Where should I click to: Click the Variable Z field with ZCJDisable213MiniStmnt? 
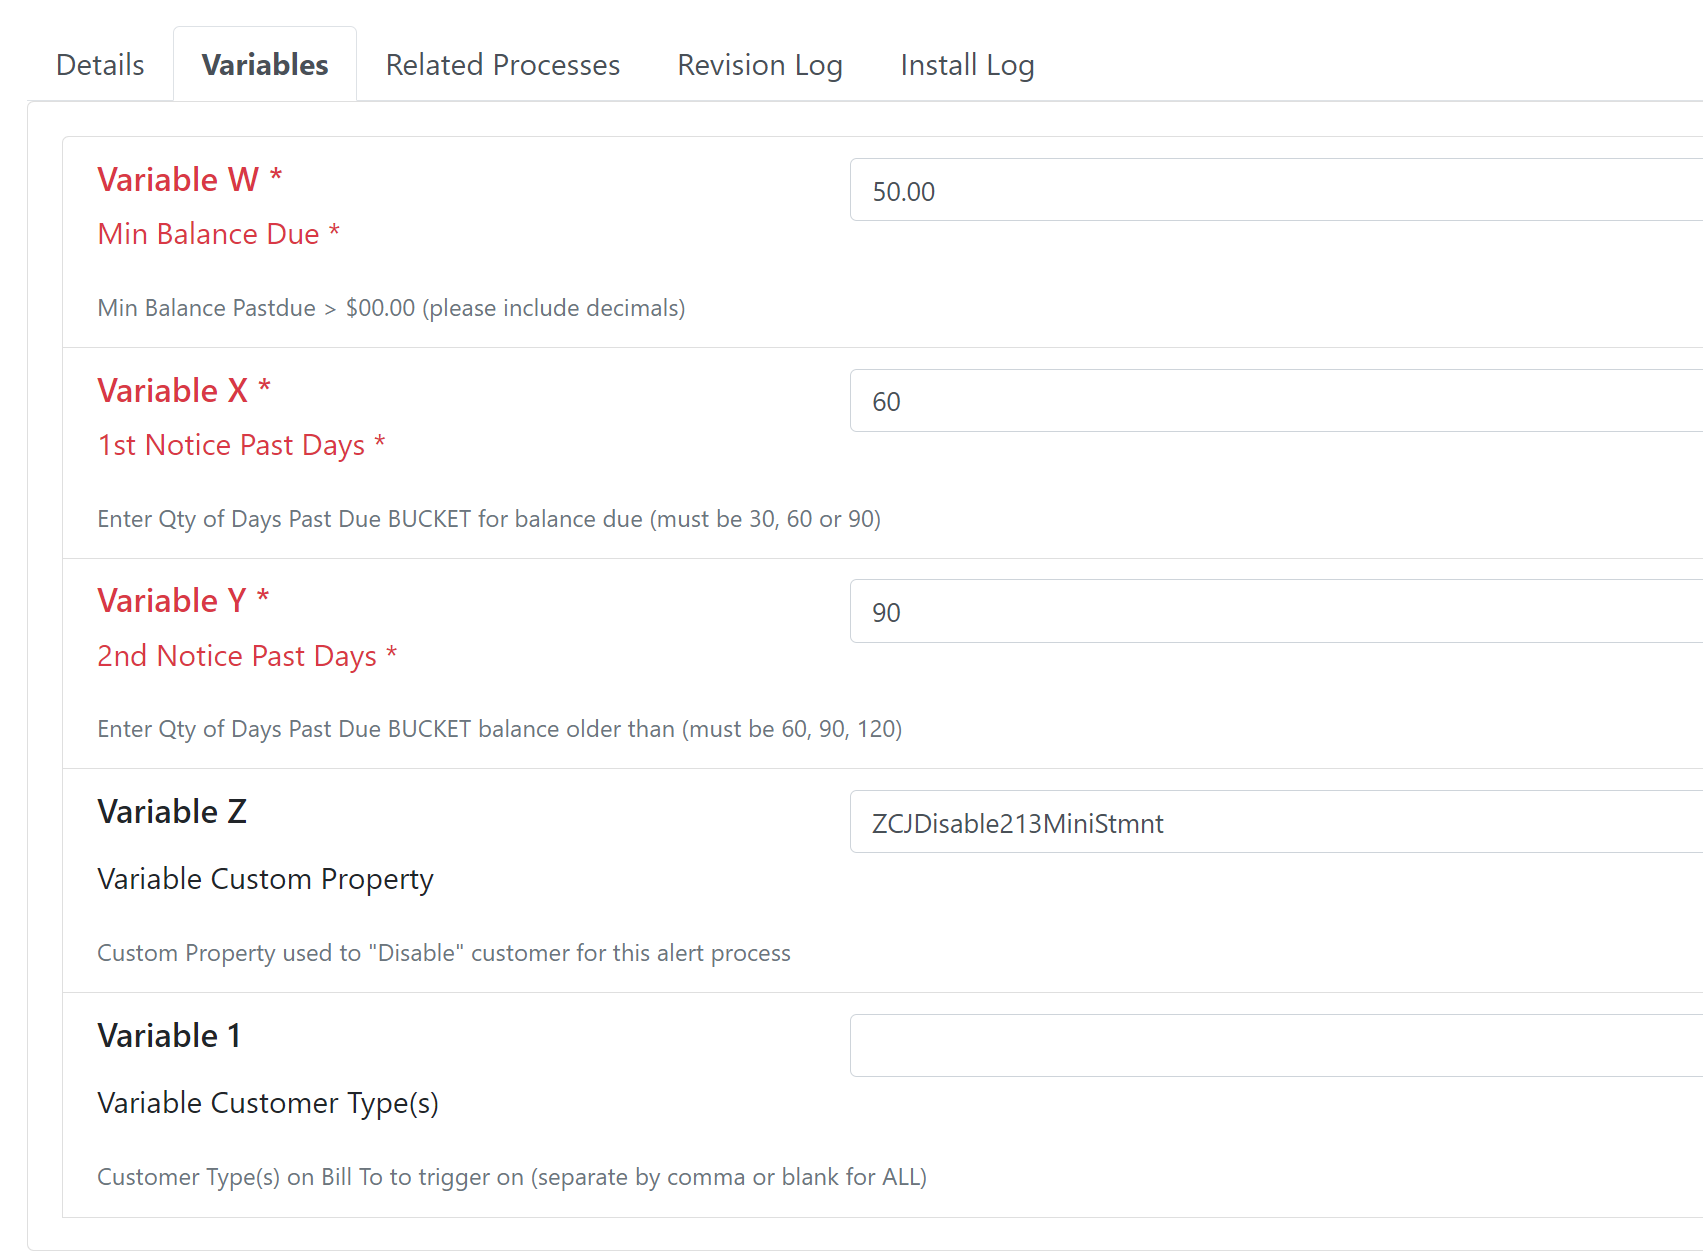click(x=1276, y=822)
